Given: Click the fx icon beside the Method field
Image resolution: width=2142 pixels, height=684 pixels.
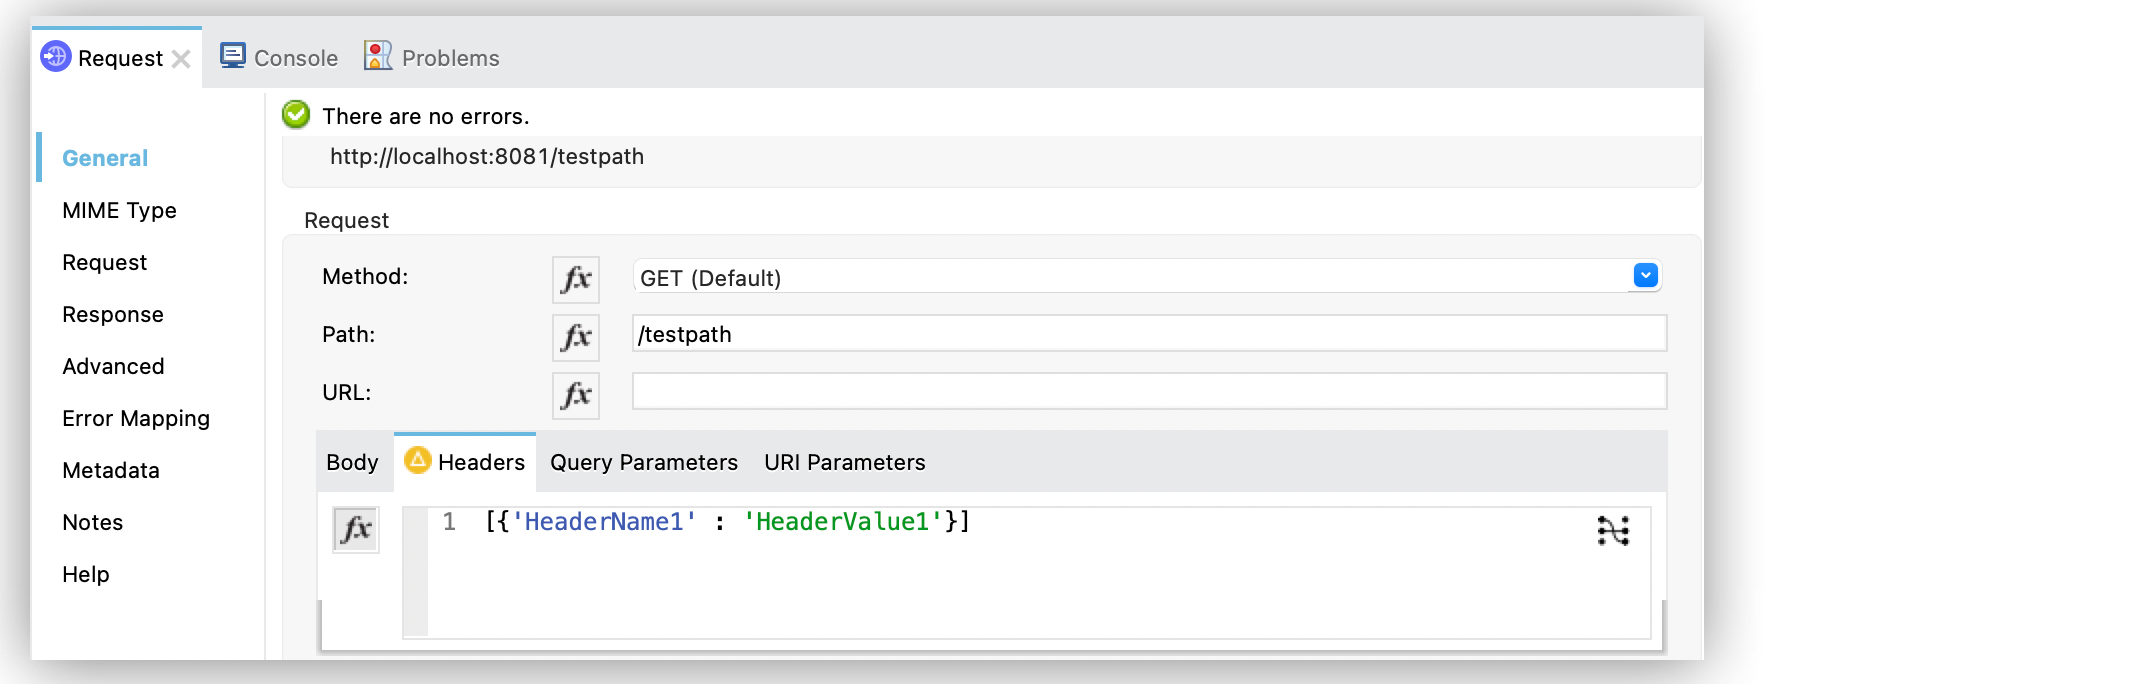Looking at the screenshot, I should [575, 280].
